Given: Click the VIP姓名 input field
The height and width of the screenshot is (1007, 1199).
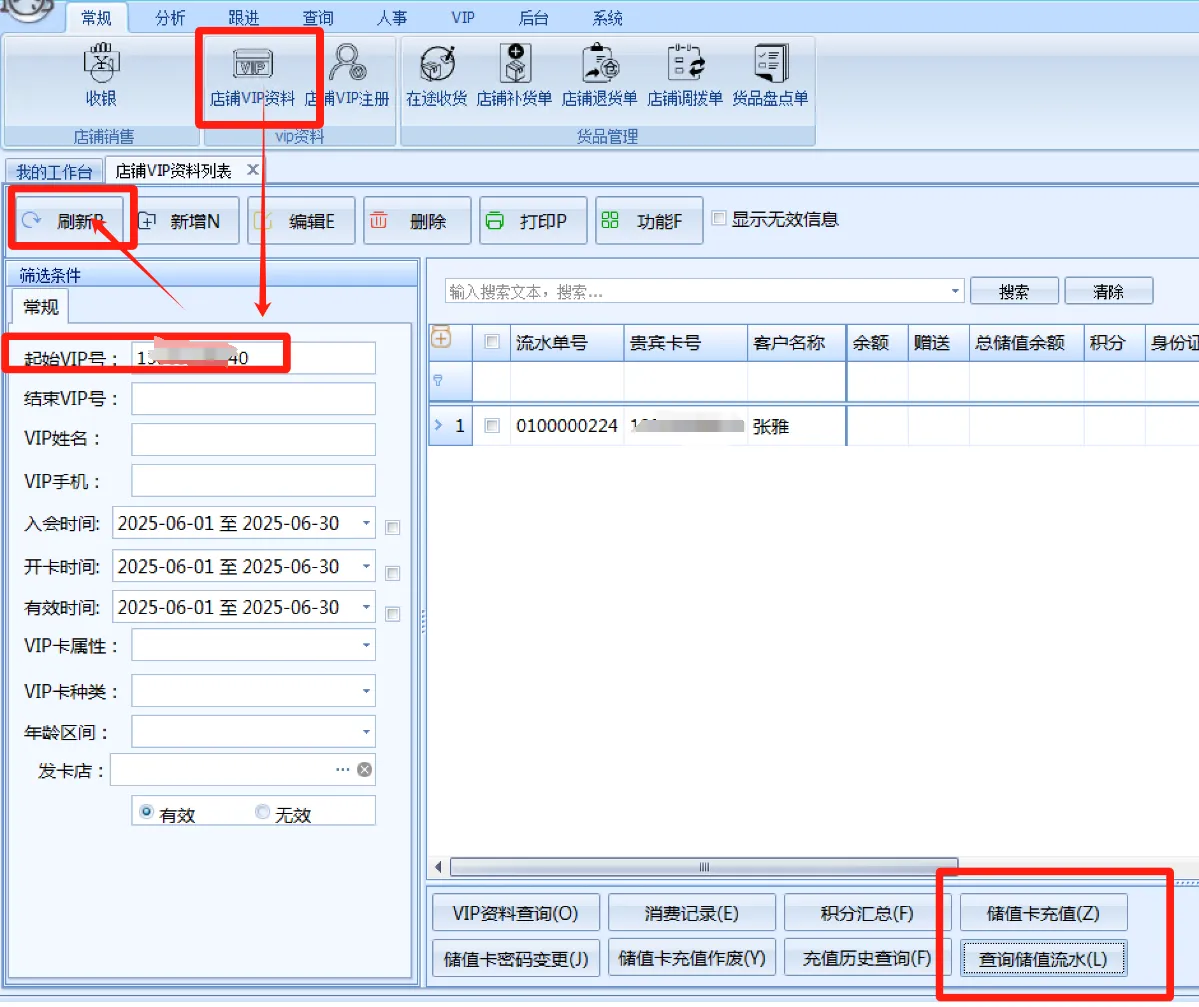Looking at the screenshot, I should coord(253,439).
